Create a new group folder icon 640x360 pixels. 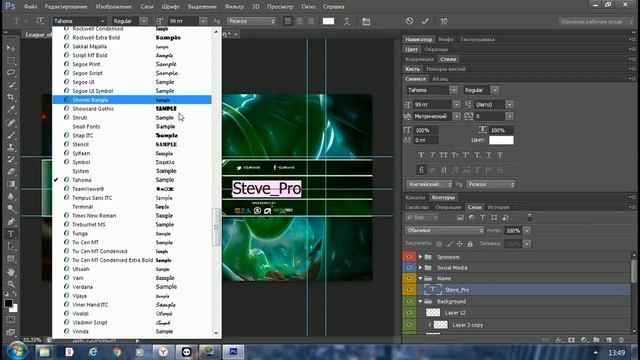[x=596, y=340]
